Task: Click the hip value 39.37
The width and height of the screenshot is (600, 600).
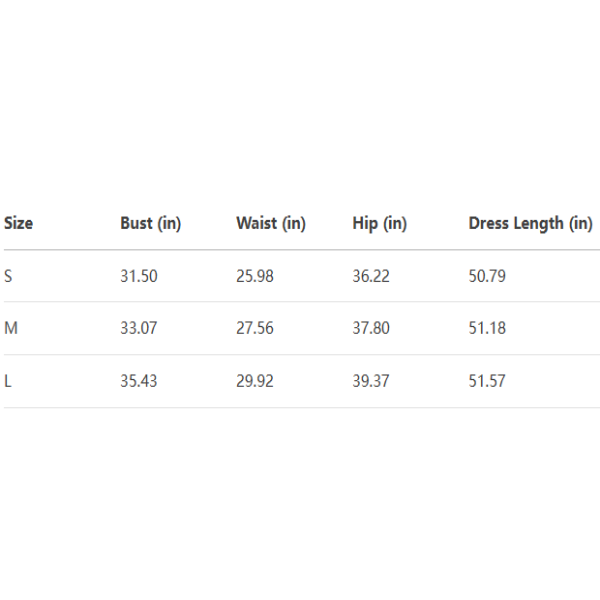Action: (371, 381)
